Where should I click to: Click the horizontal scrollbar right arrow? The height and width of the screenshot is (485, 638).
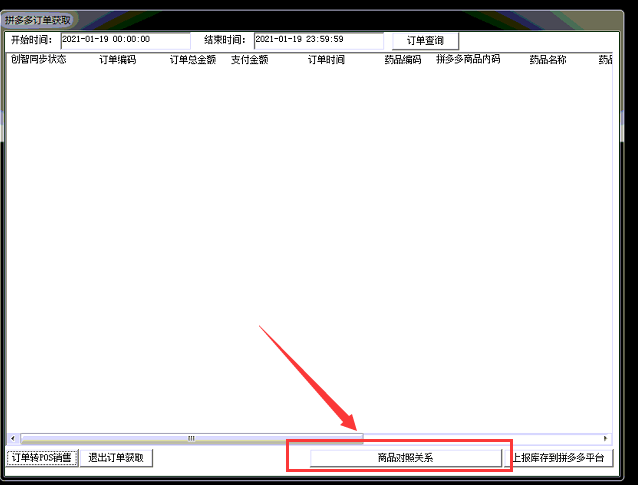605,439
